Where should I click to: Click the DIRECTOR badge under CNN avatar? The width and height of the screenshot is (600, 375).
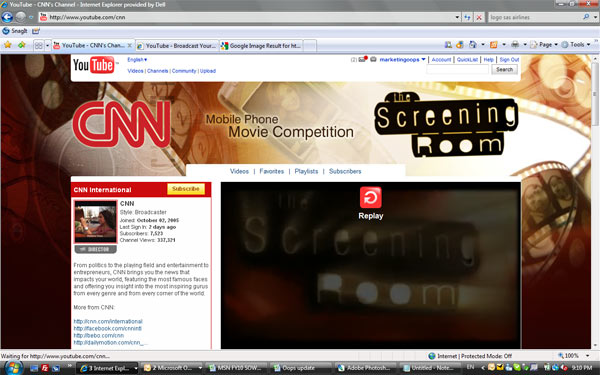(95, 249)
